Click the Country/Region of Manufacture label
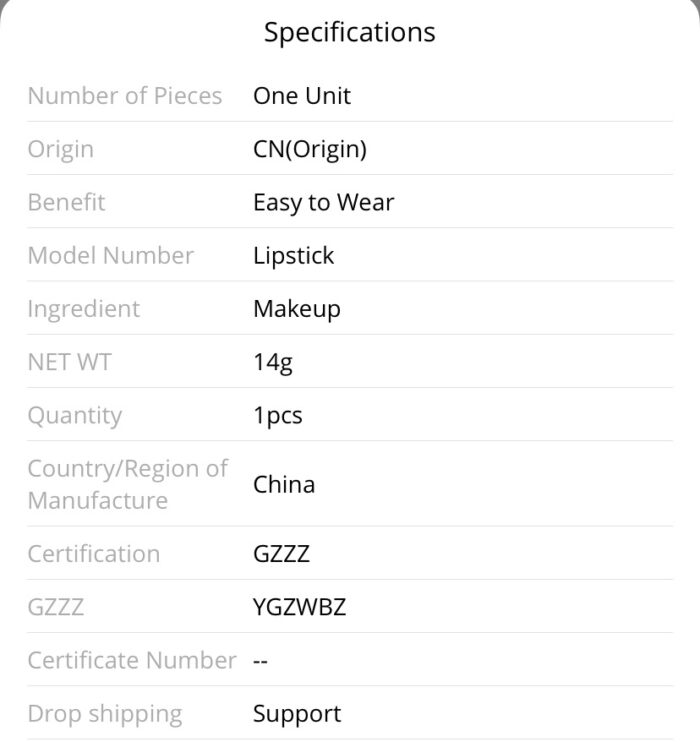The height and width of the screenshot is (742, 700). tap(128, 484)
